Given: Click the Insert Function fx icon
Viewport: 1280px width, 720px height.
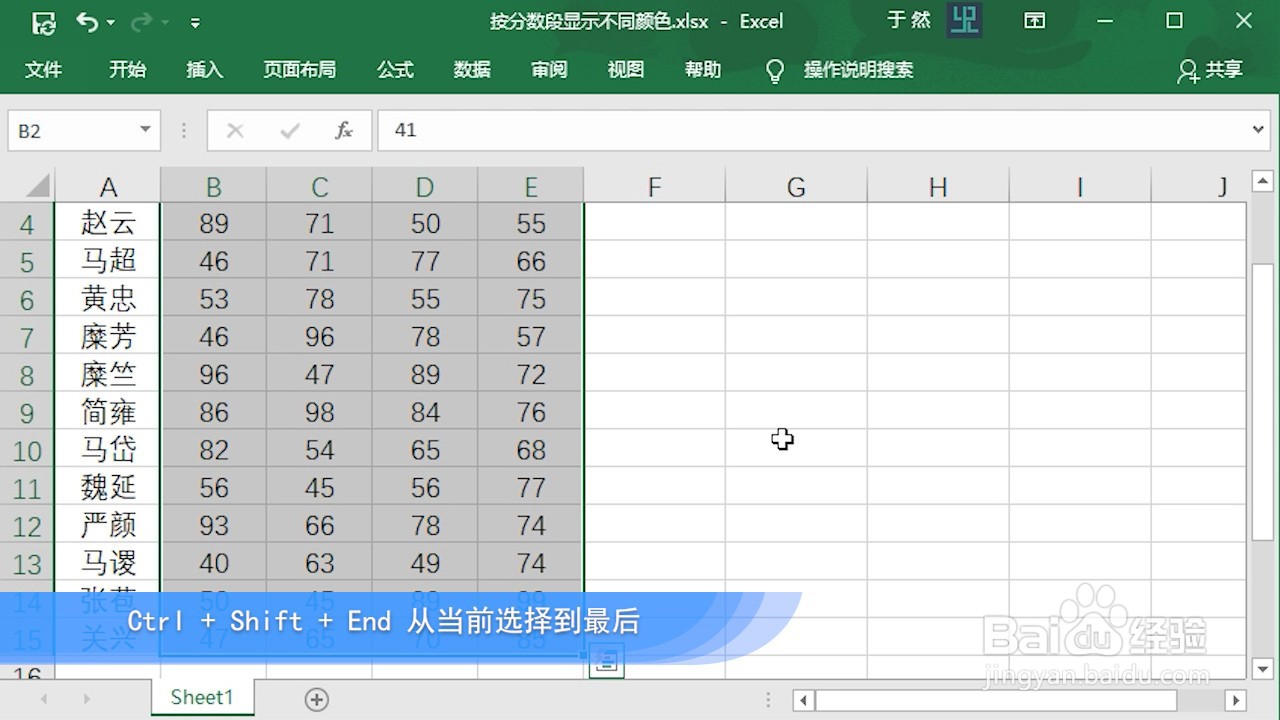Looking at the screenshot, I should [344, 130].
